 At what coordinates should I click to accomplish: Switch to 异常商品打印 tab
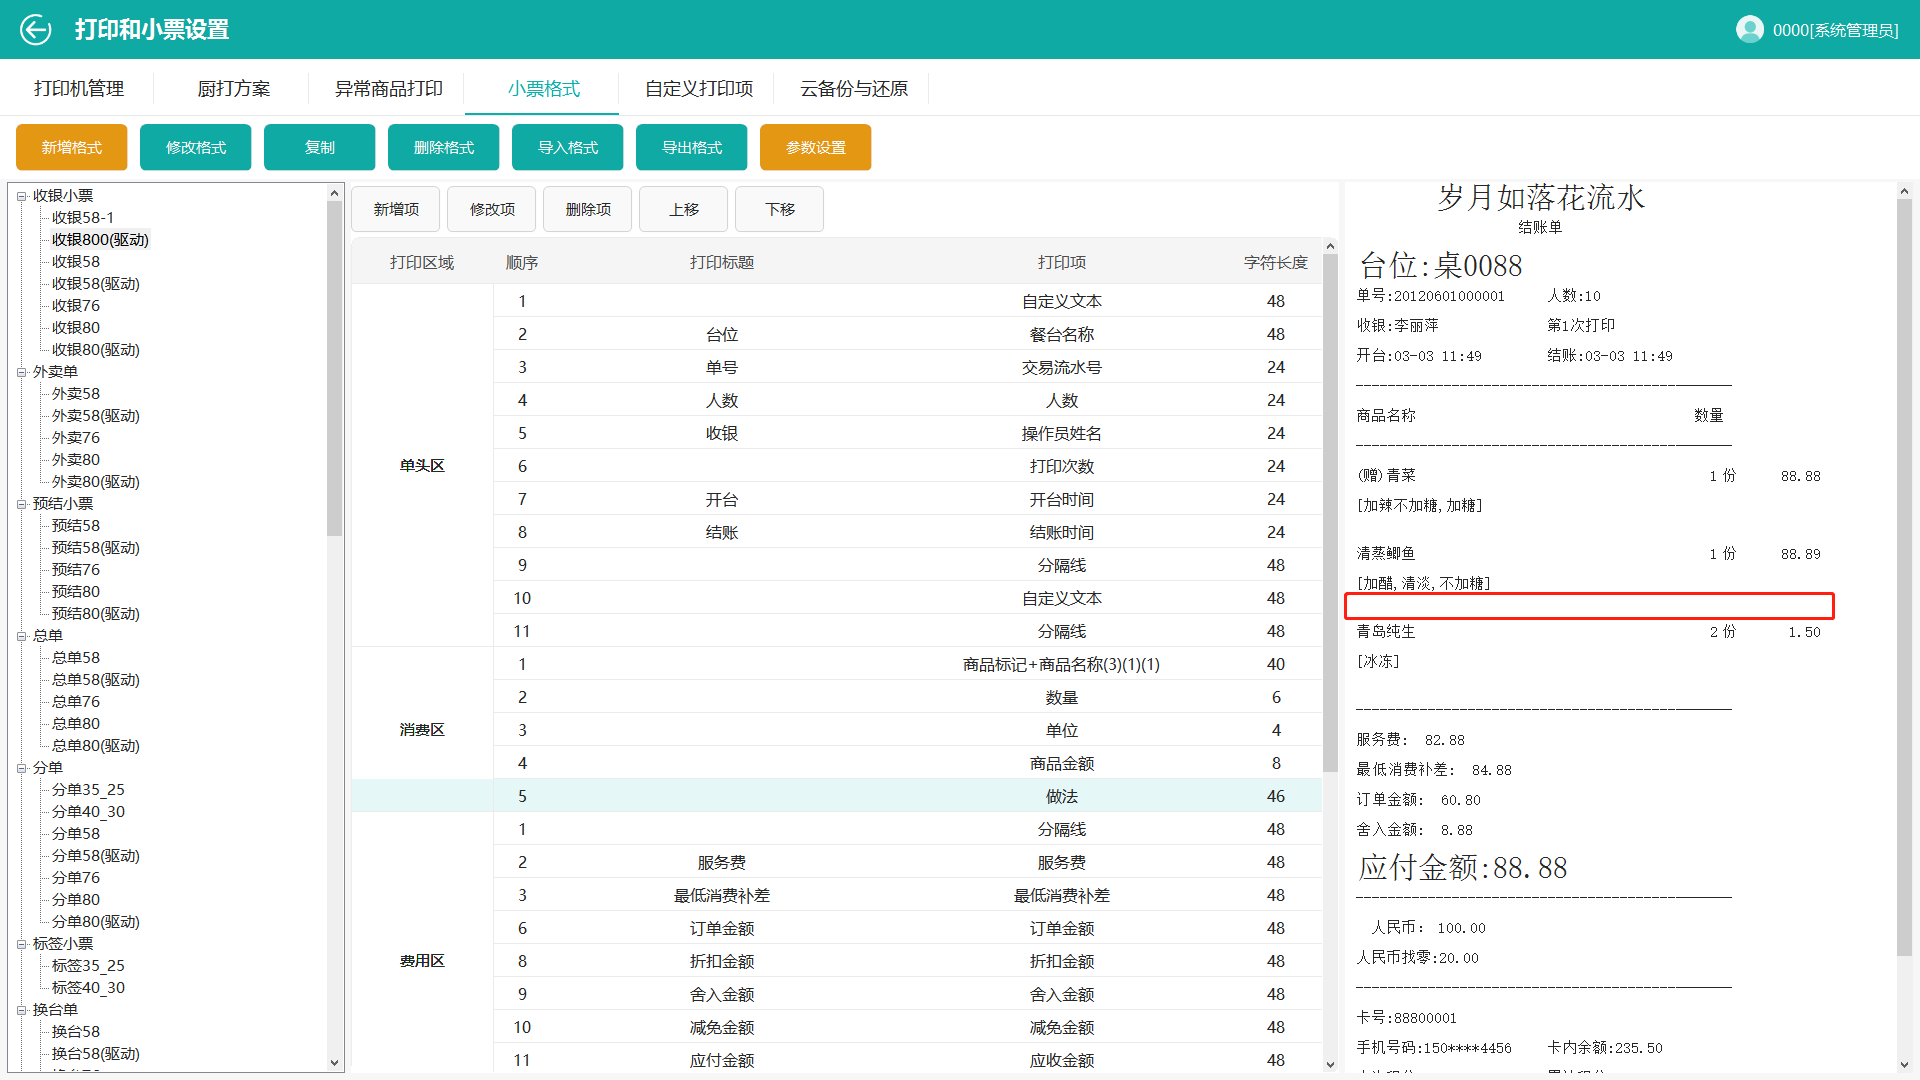[x=389, y=89]
